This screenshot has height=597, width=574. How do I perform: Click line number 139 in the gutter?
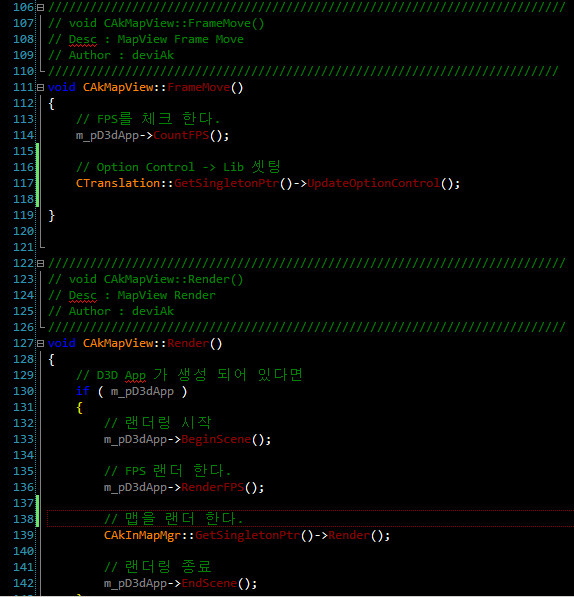coord(24,535)
